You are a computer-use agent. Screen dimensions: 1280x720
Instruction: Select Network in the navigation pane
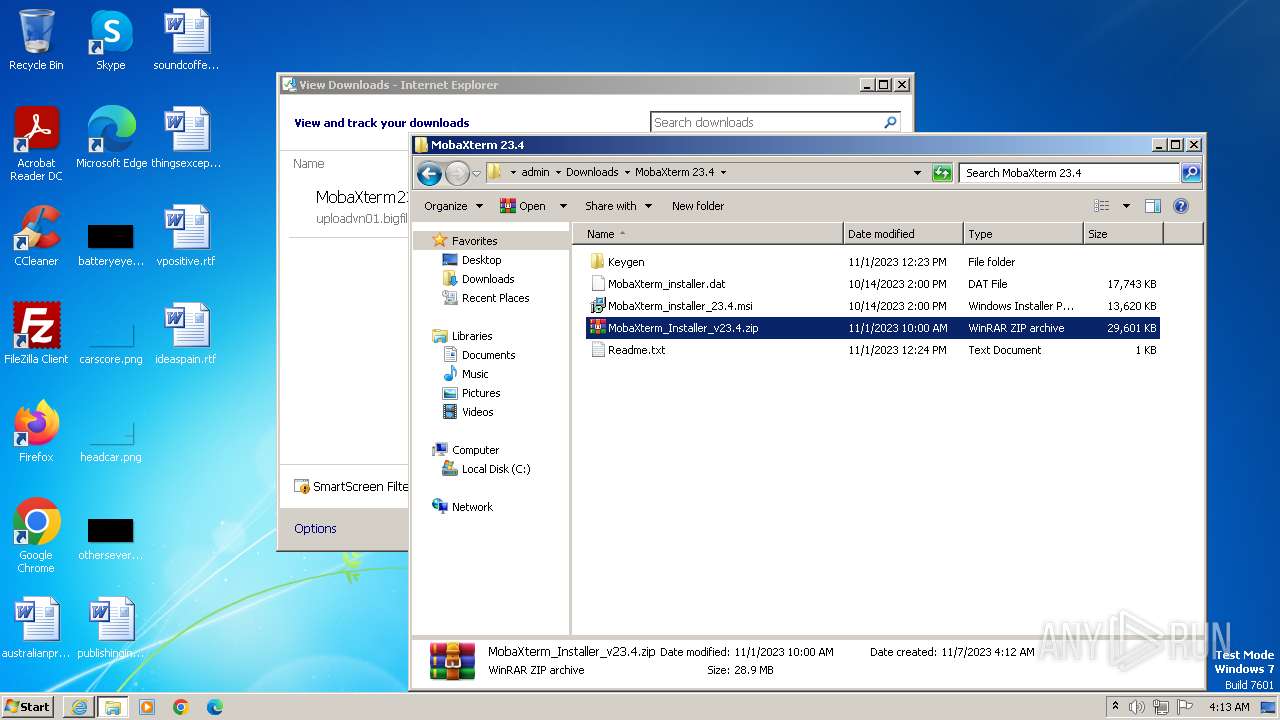[x=472, y=507]
